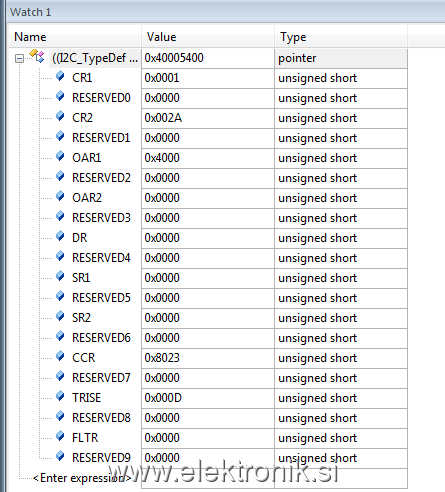This screenshot has height=492, width=445.
Task: Click the 'unsigned short' type of FLTR
Action: pyautogui.click(x=318, y=438)
